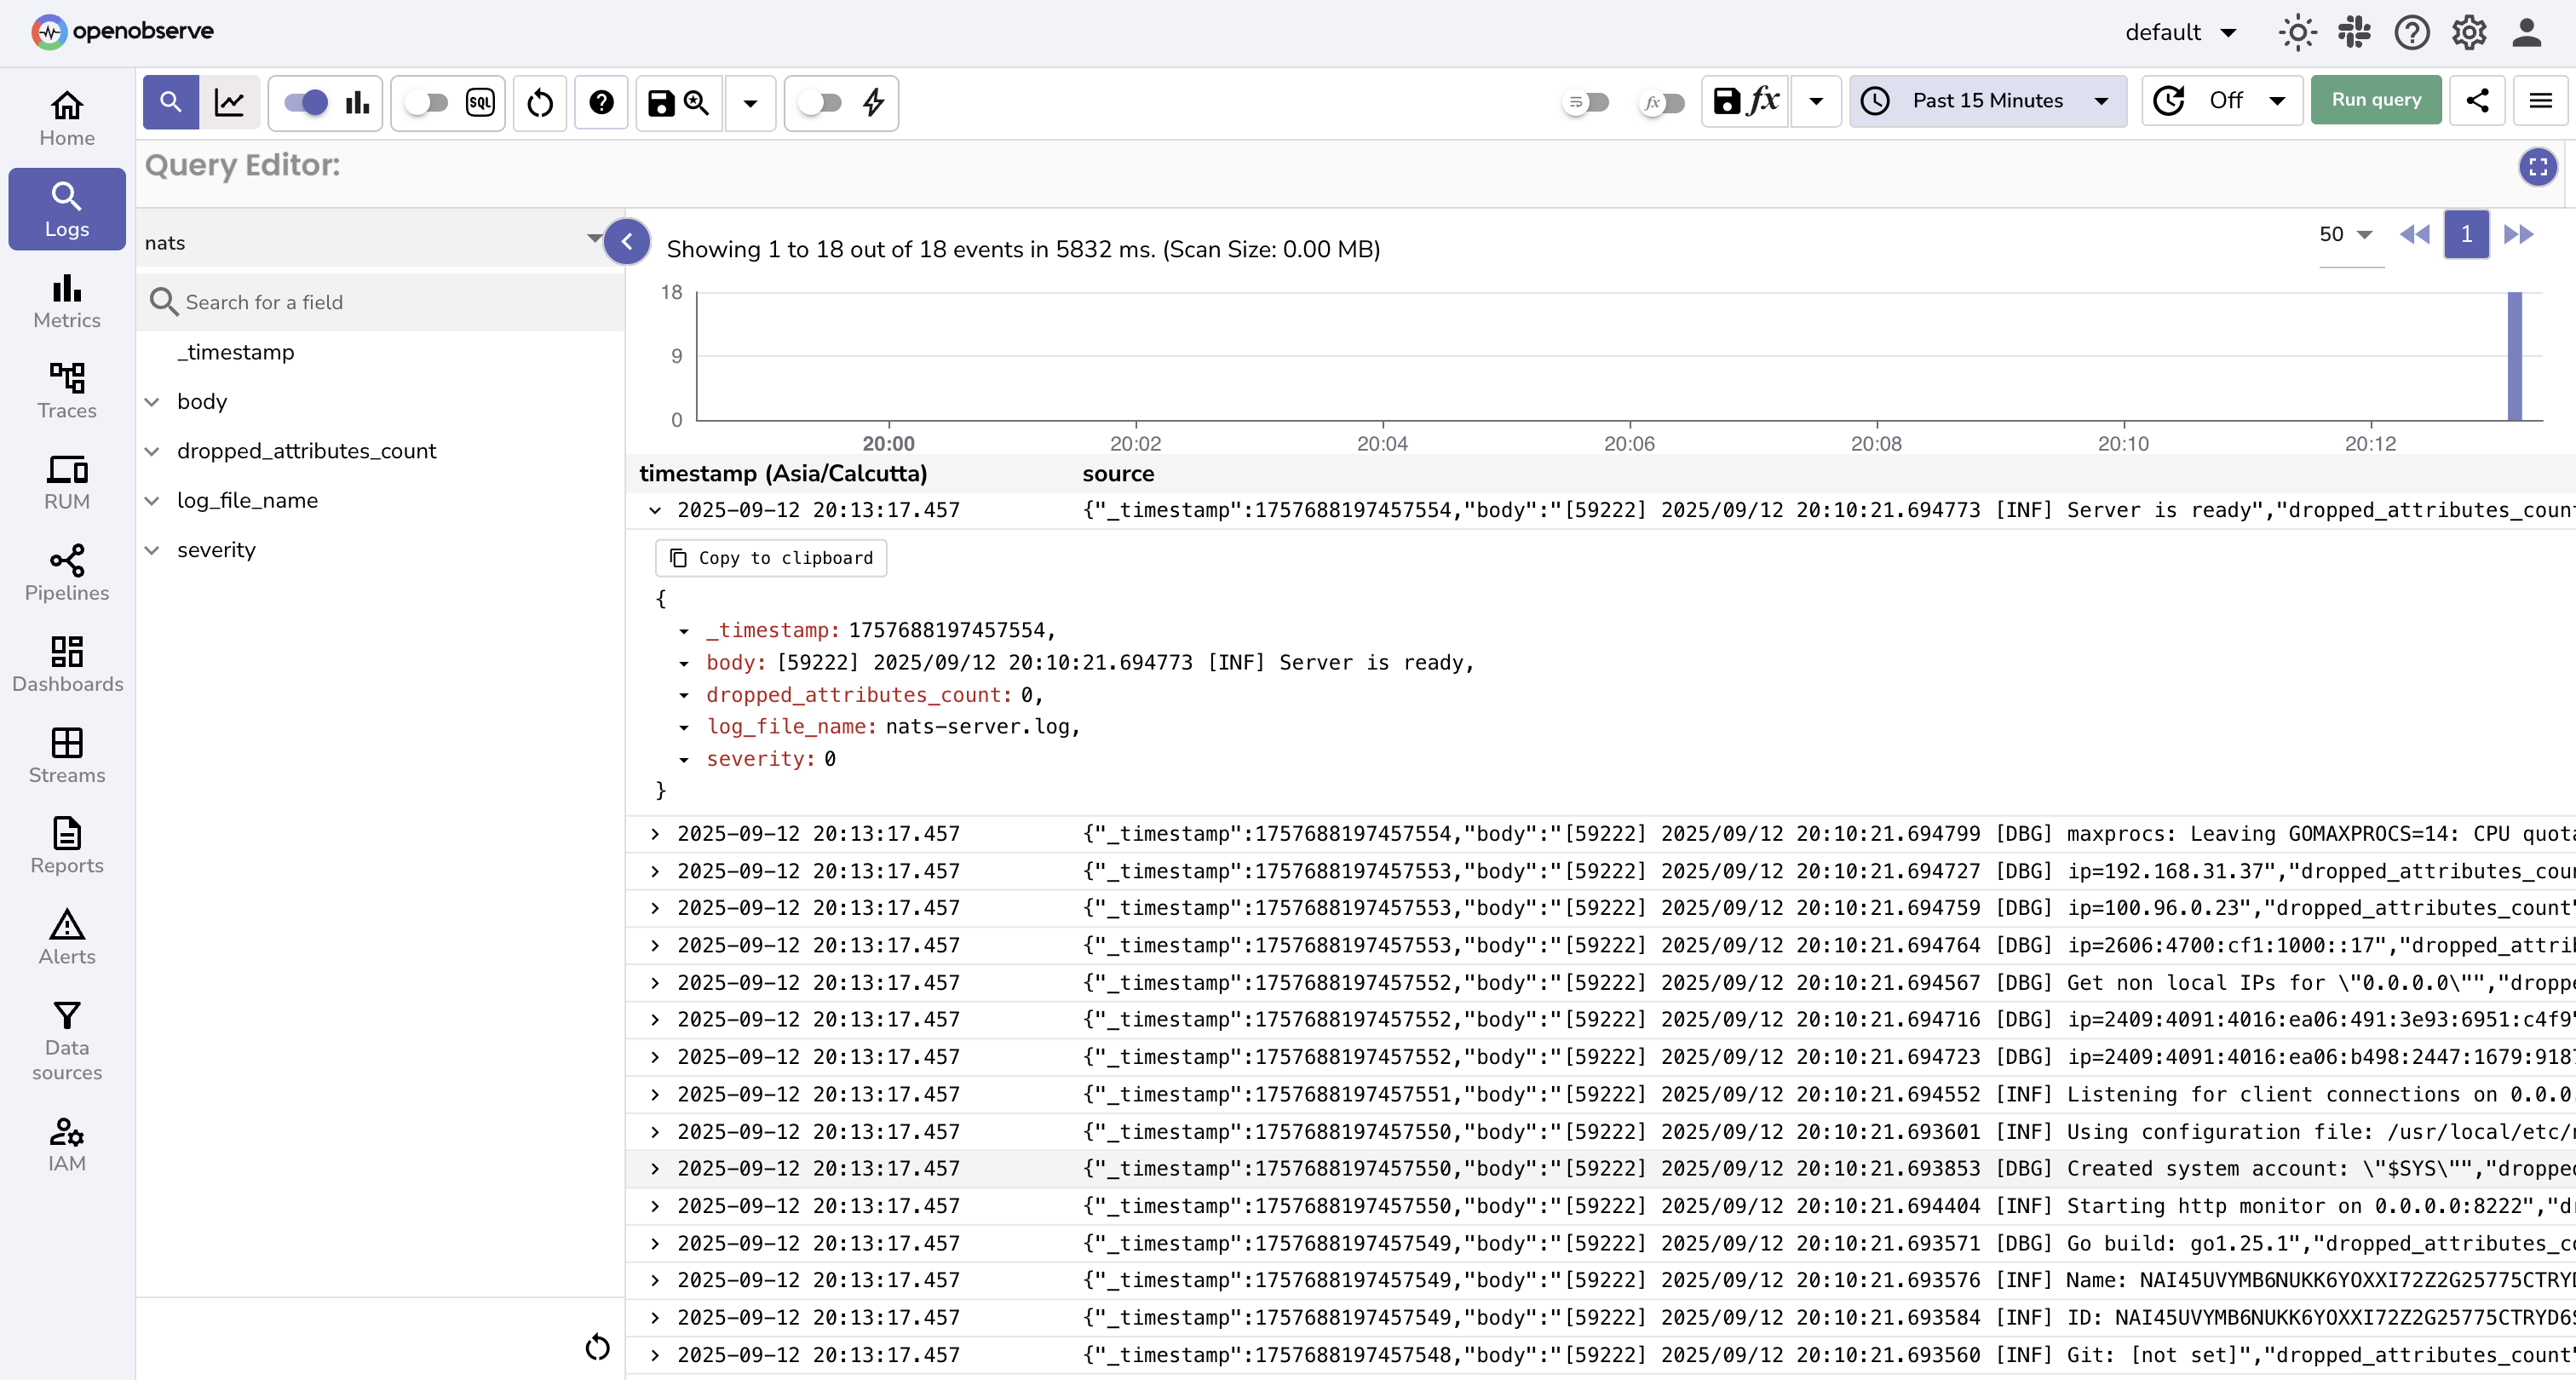This screenshot has height=1380, width=2576.
Task: Open the Traces panel
Action: click(x=66, y=390)
